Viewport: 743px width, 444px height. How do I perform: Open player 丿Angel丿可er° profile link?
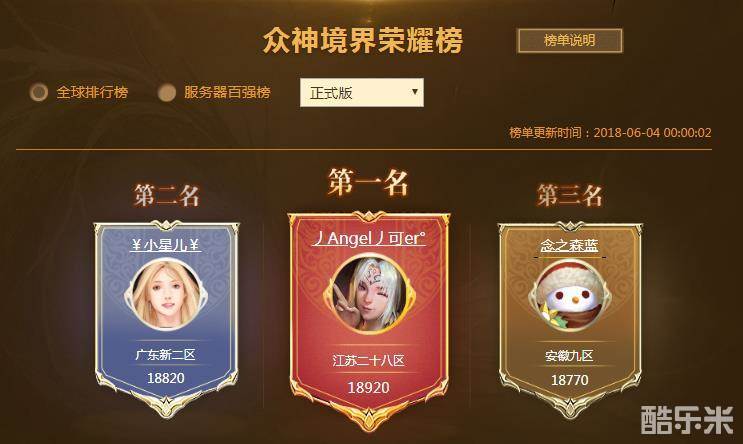click(369, 238)
